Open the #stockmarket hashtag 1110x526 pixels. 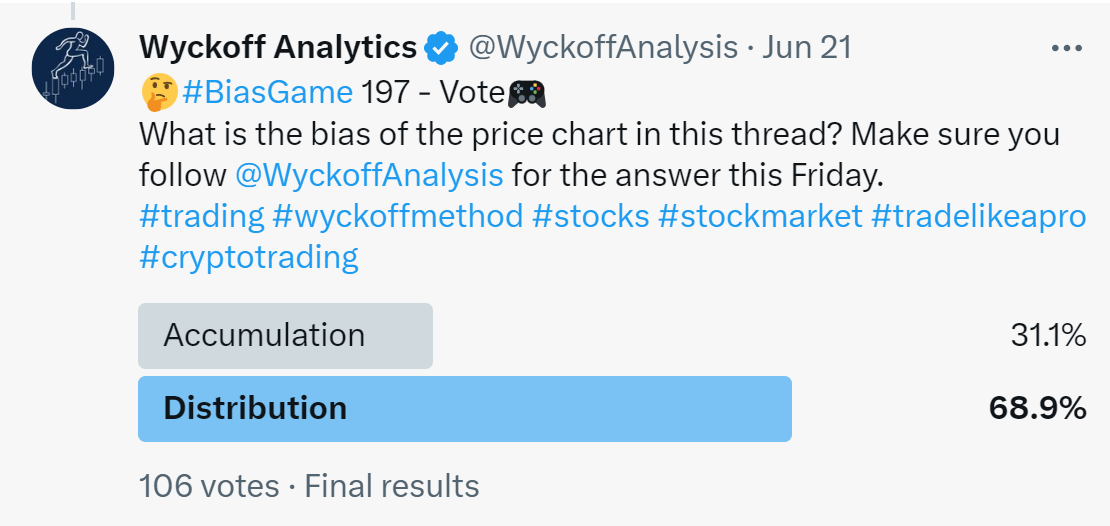[x=760, y=216]
